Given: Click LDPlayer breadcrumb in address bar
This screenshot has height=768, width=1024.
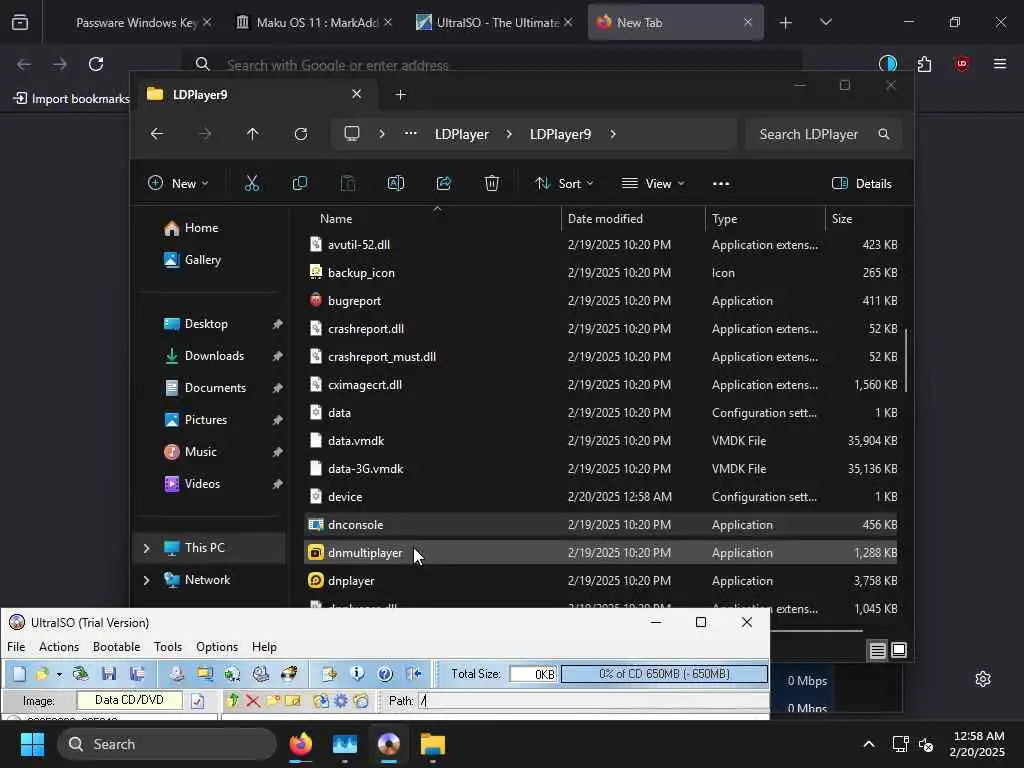Looking at the screenshot, I should 462,134.
